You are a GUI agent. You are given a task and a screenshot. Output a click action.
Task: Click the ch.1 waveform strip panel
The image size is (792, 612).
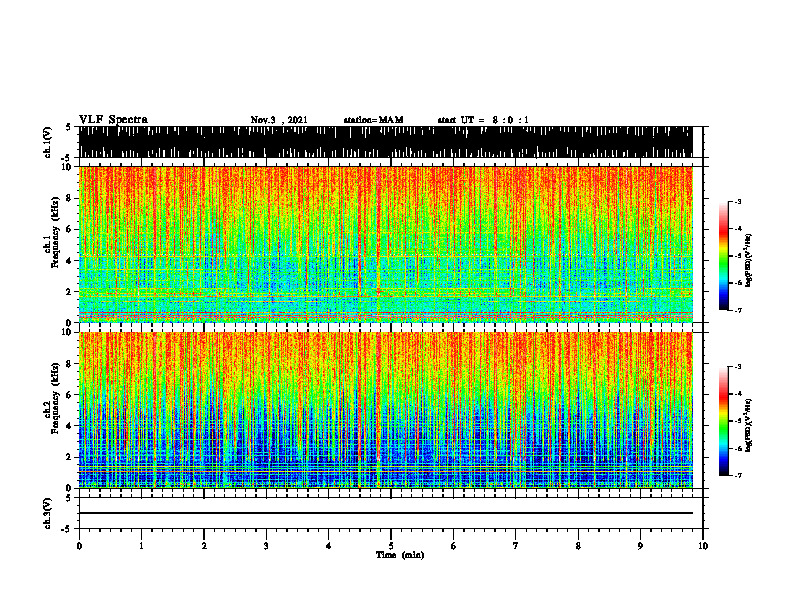point(386,142)
